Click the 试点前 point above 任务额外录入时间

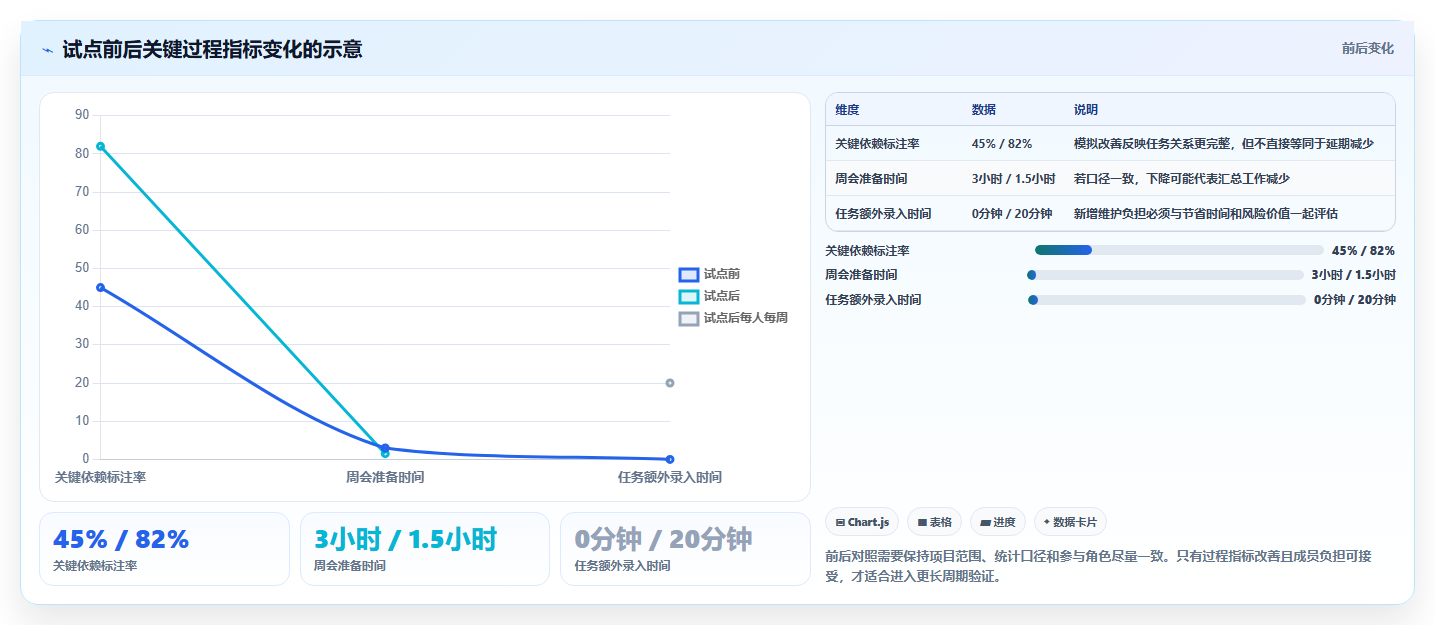[x=670, y=459]
